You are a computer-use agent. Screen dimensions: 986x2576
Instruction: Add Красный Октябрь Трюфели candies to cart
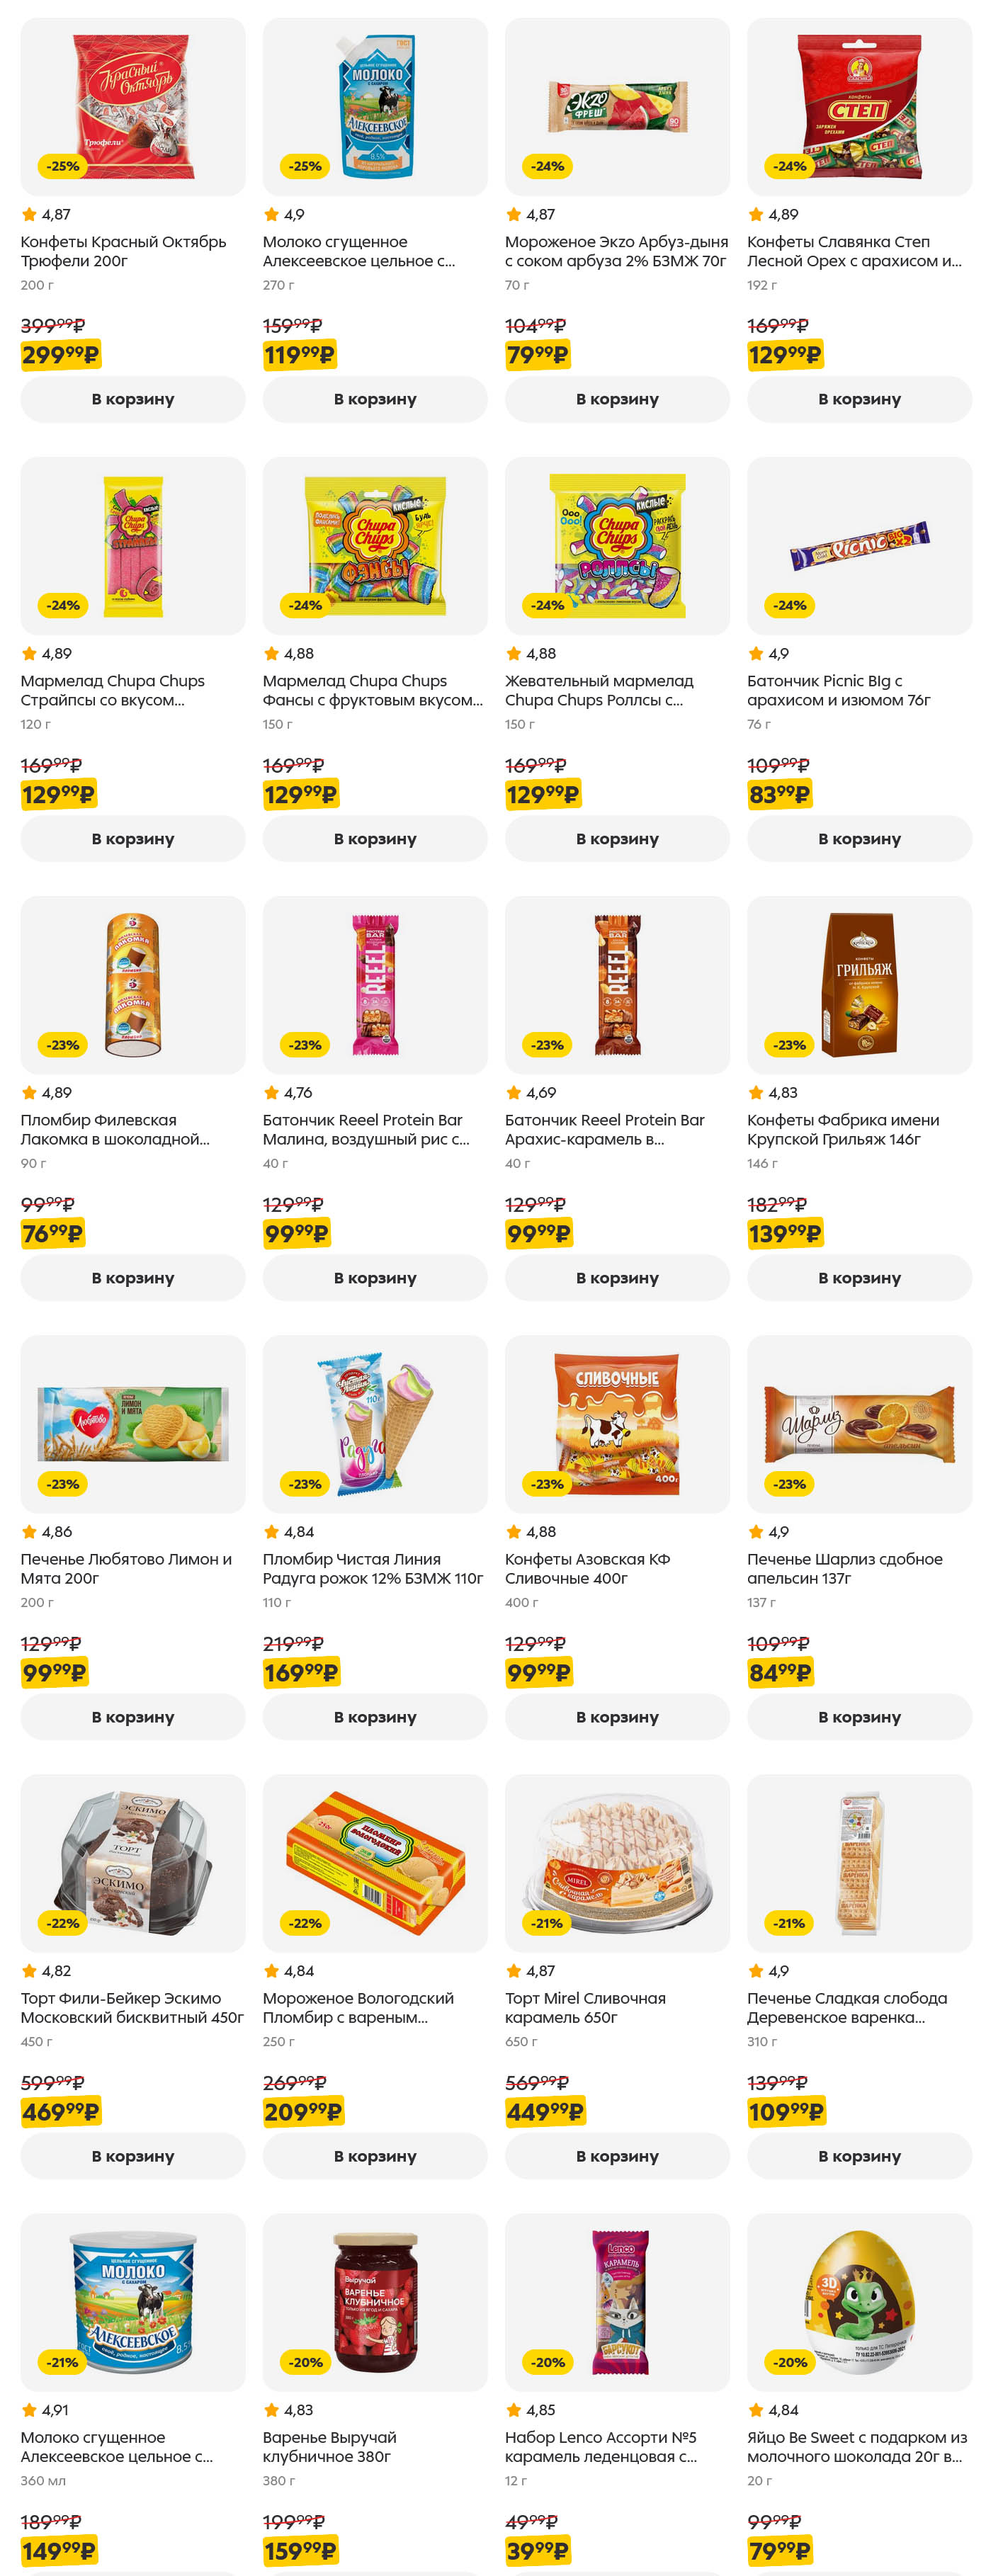point(132,399)
